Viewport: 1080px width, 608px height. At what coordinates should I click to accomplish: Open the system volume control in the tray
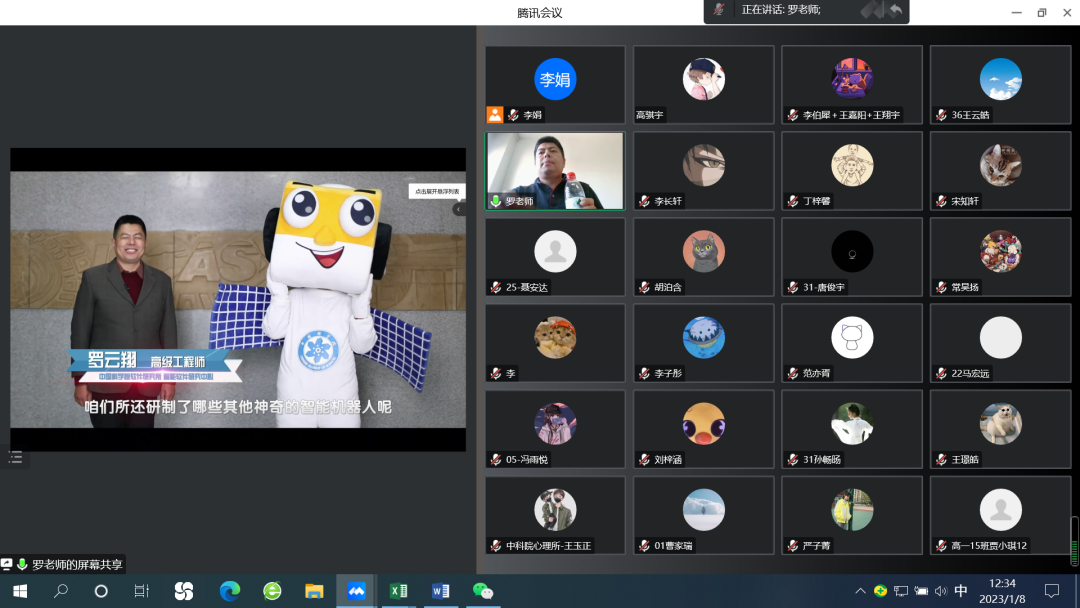pos(941,591)
